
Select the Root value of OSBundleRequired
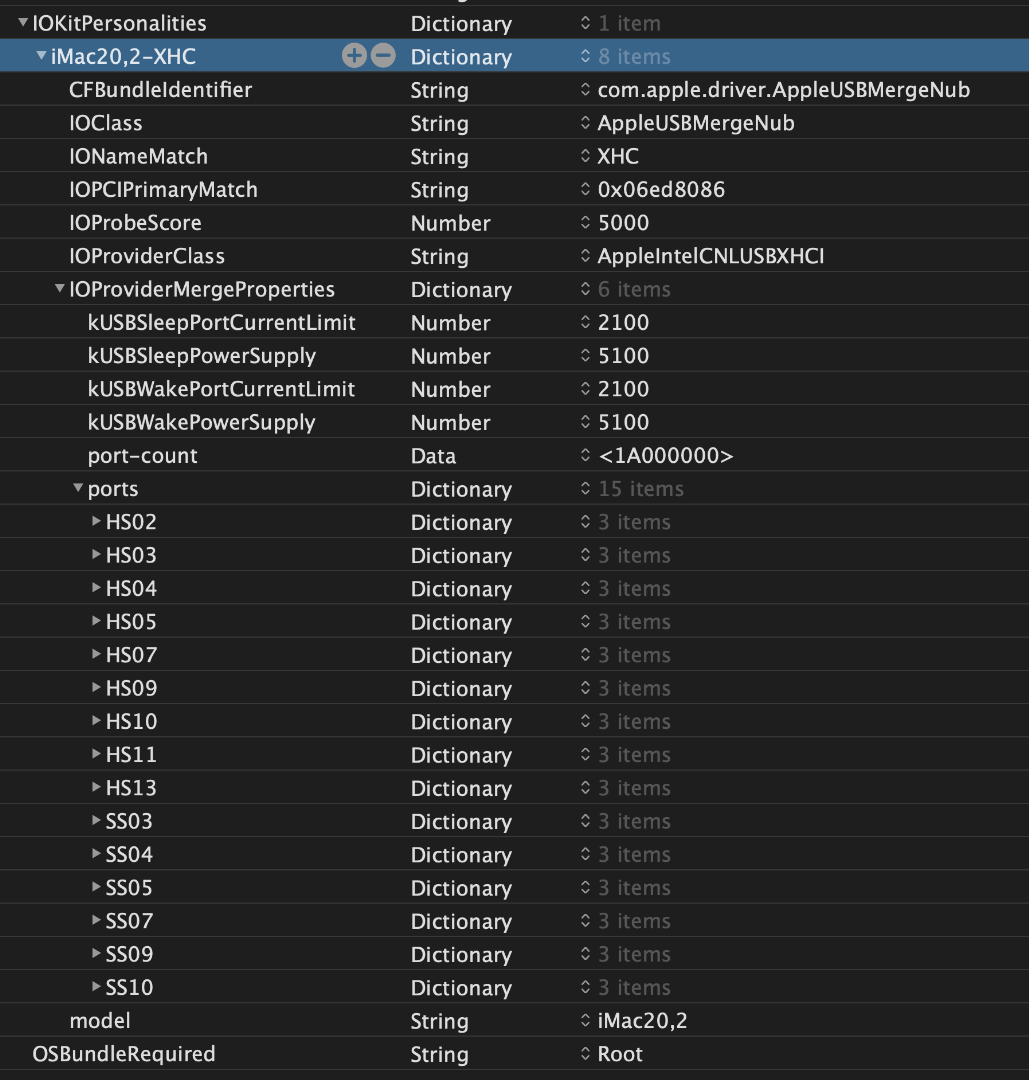click(x=620, y=1054)
